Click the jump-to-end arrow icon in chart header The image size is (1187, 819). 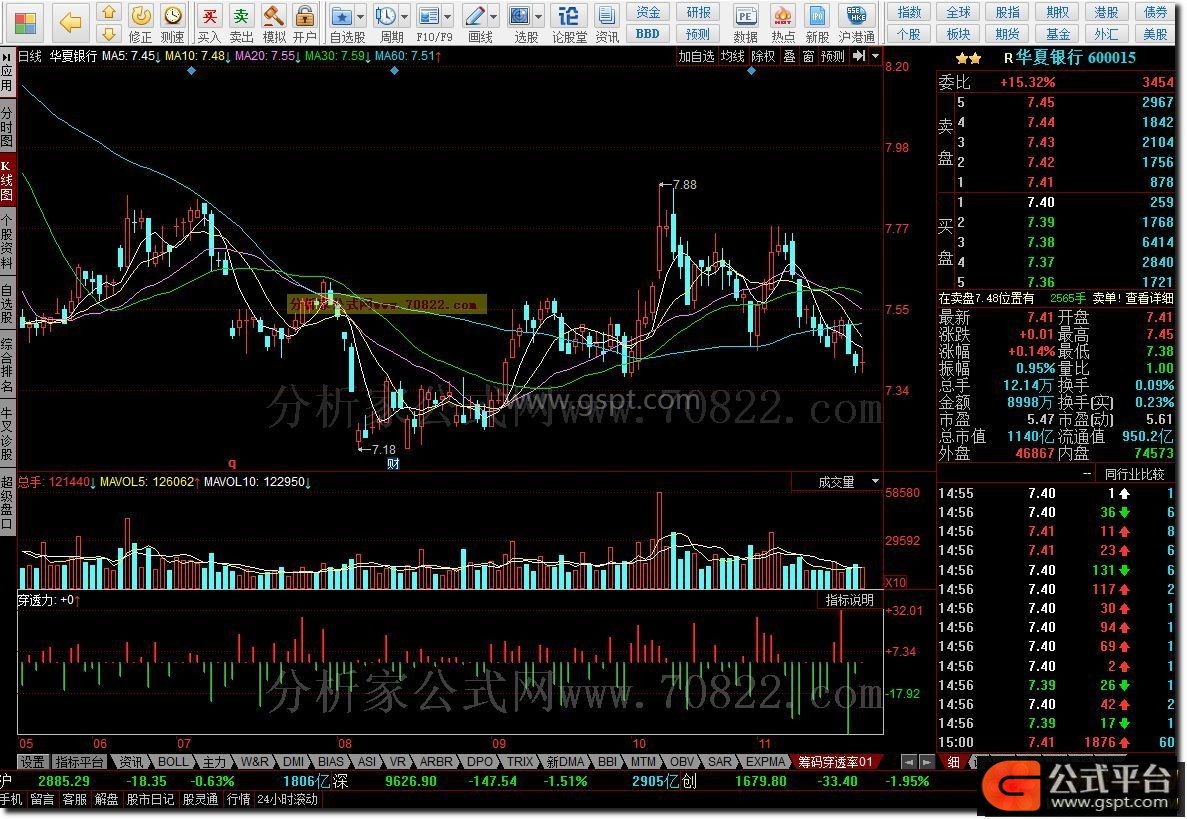pyautogui.click(x=858, y=56)
